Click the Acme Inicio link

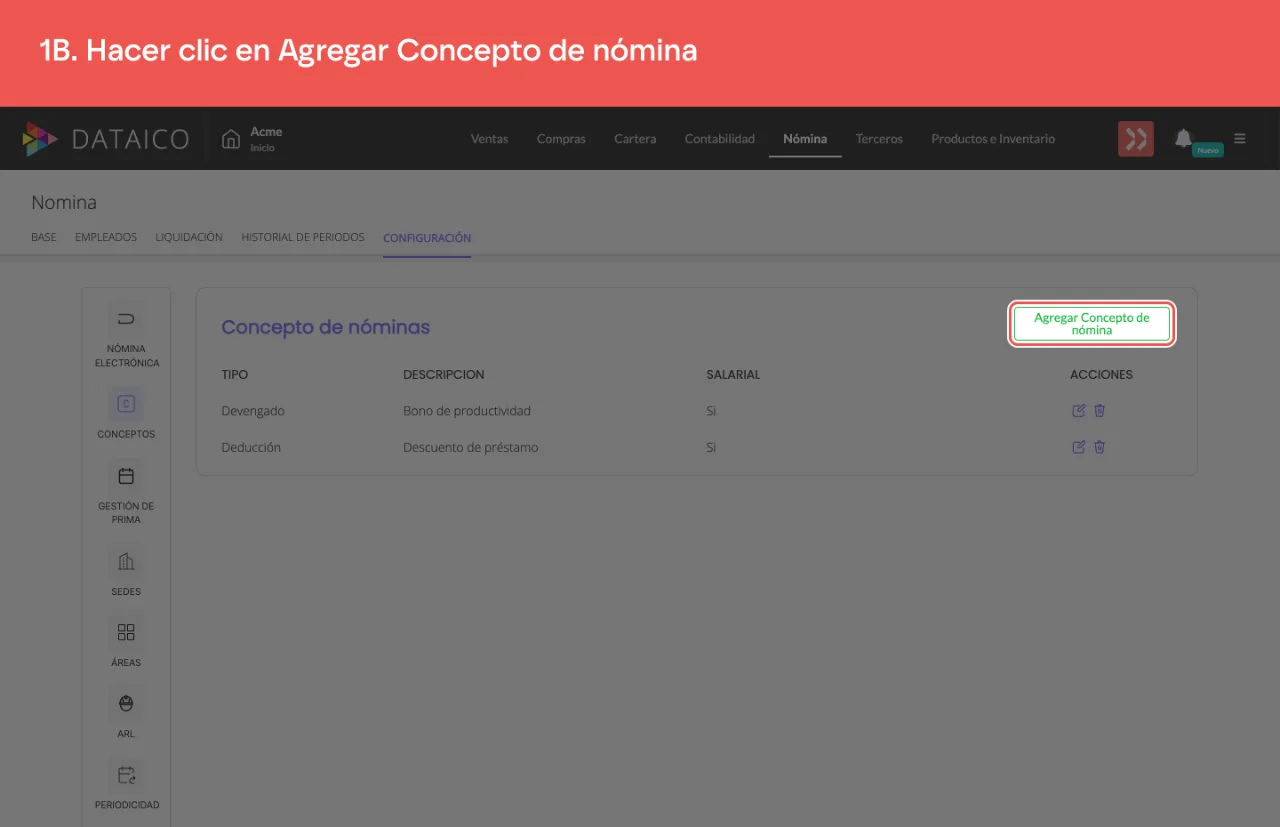[266, 139]
